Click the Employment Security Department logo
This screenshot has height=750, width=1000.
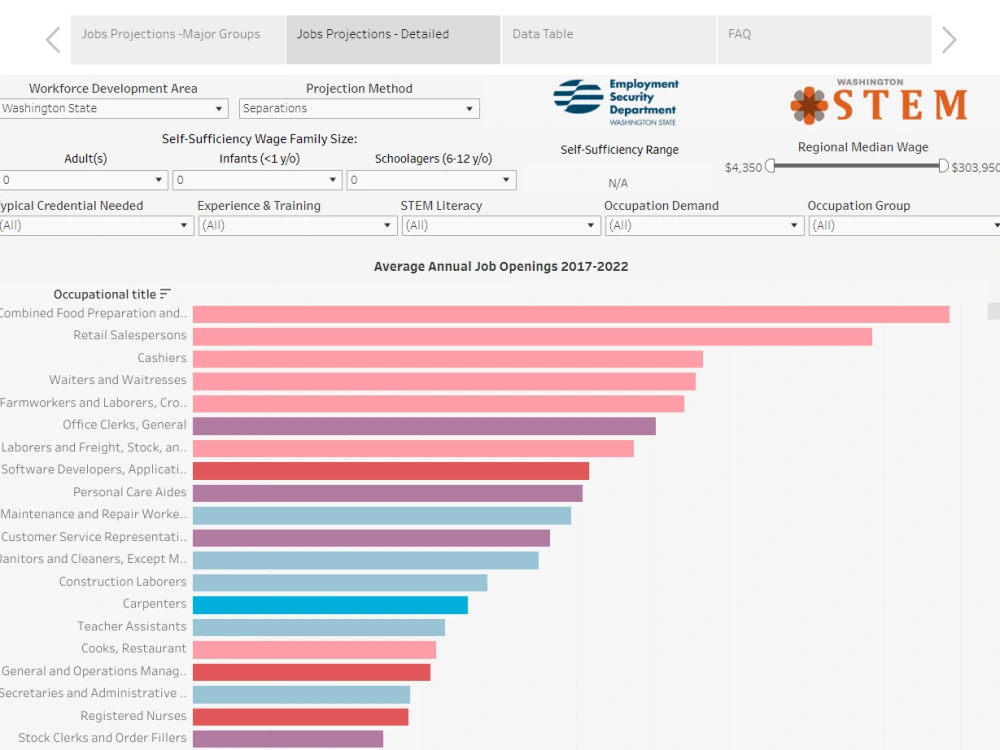(616, 102)
